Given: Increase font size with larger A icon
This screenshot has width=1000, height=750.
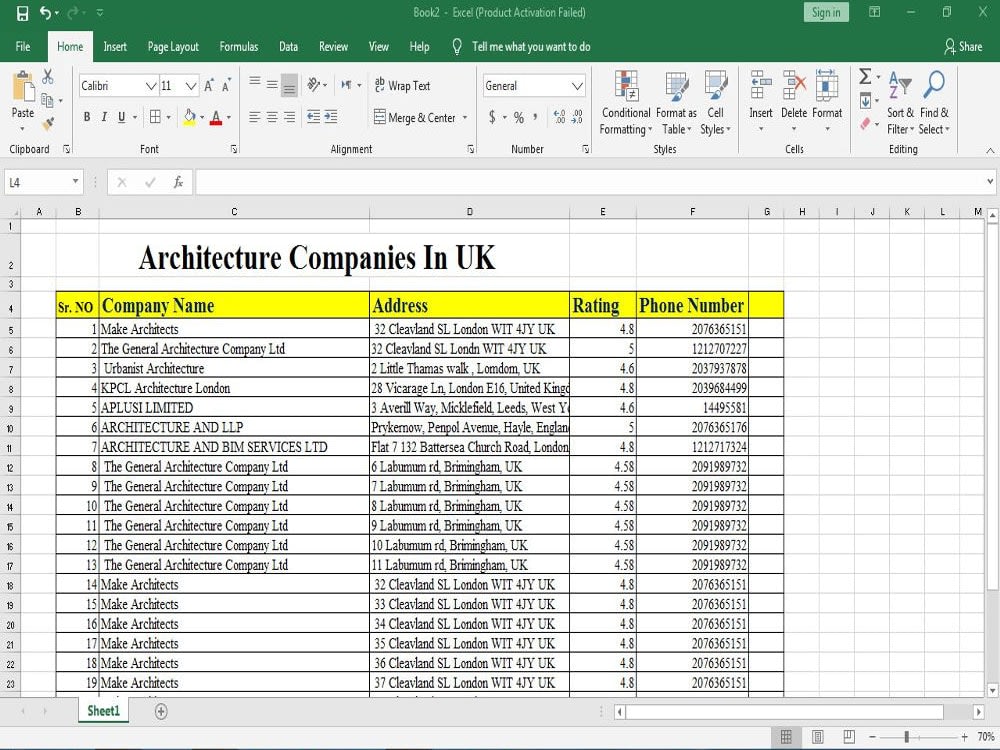Looking at the screenshot, I should [x=209, y=85].
